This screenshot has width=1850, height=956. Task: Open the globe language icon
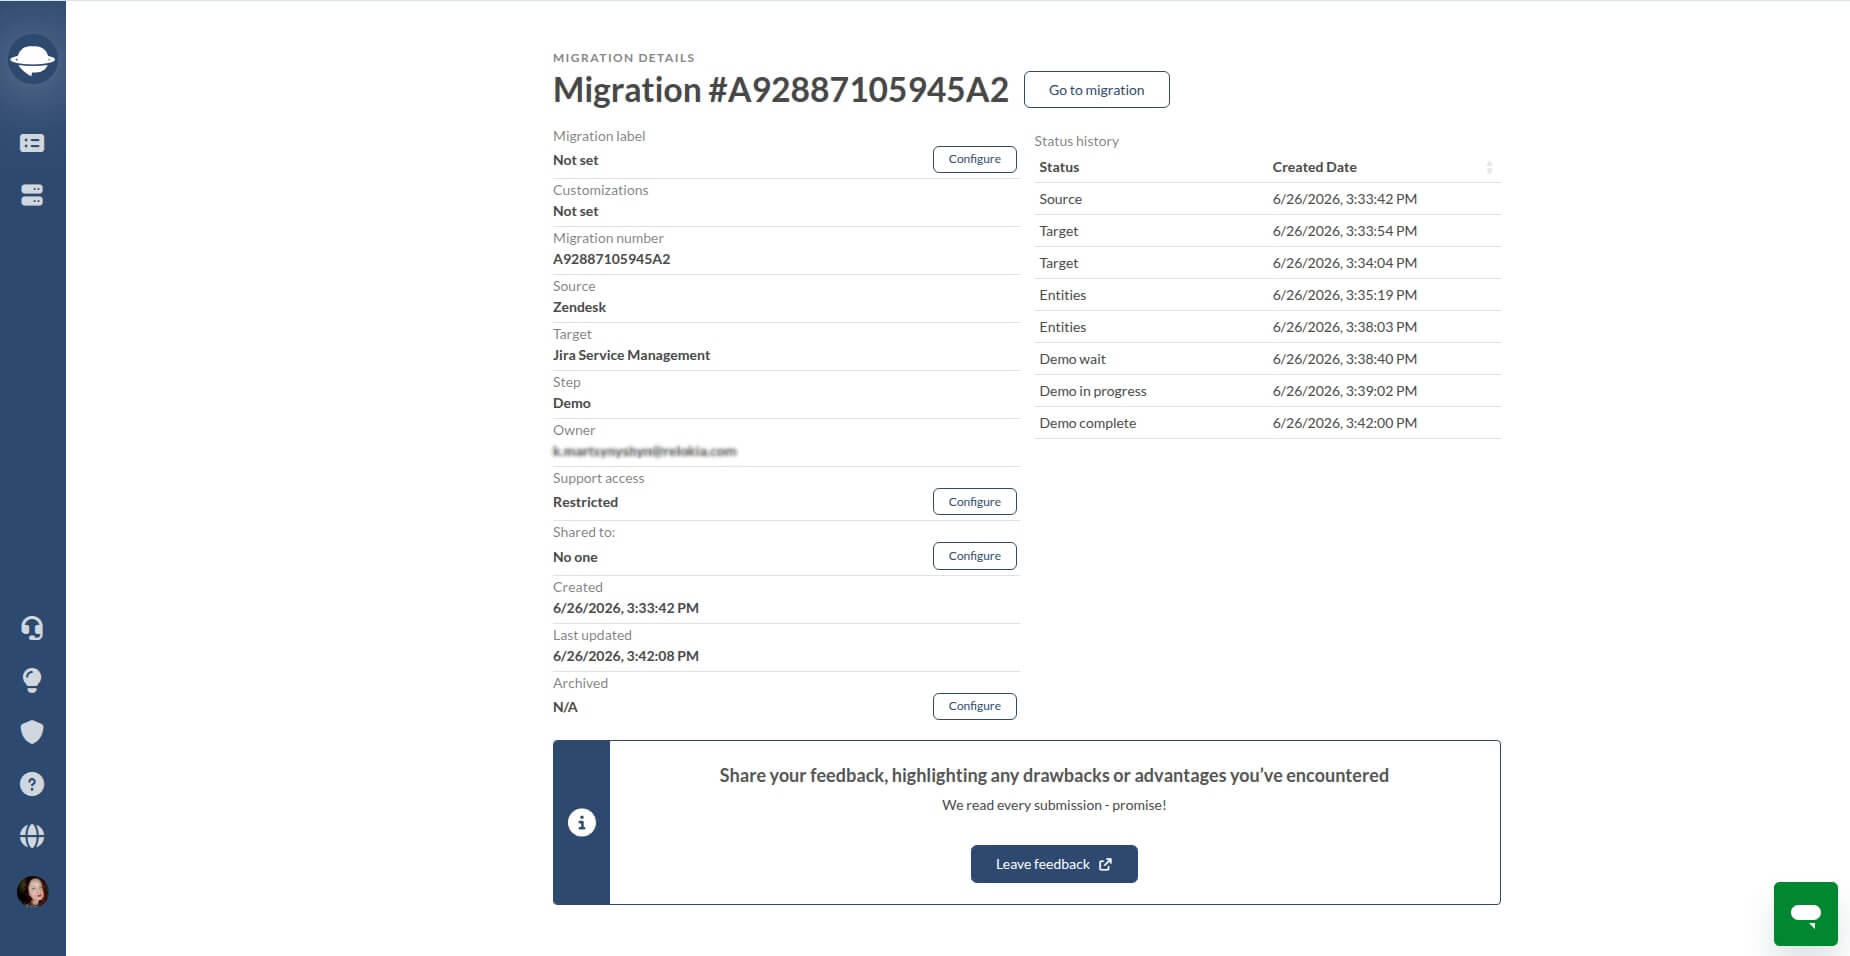(x=32, y=836)
